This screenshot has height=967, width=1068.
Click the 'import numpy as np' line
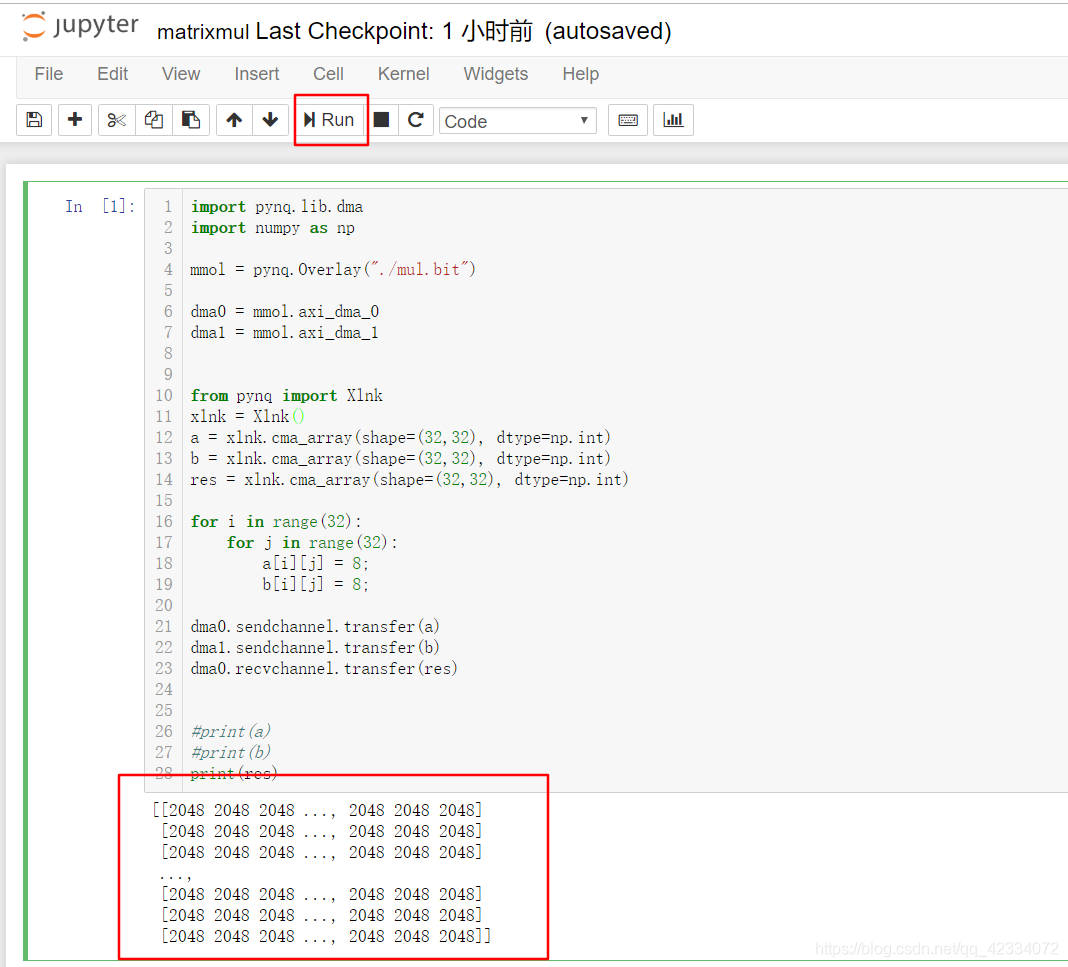click(272, 228)
